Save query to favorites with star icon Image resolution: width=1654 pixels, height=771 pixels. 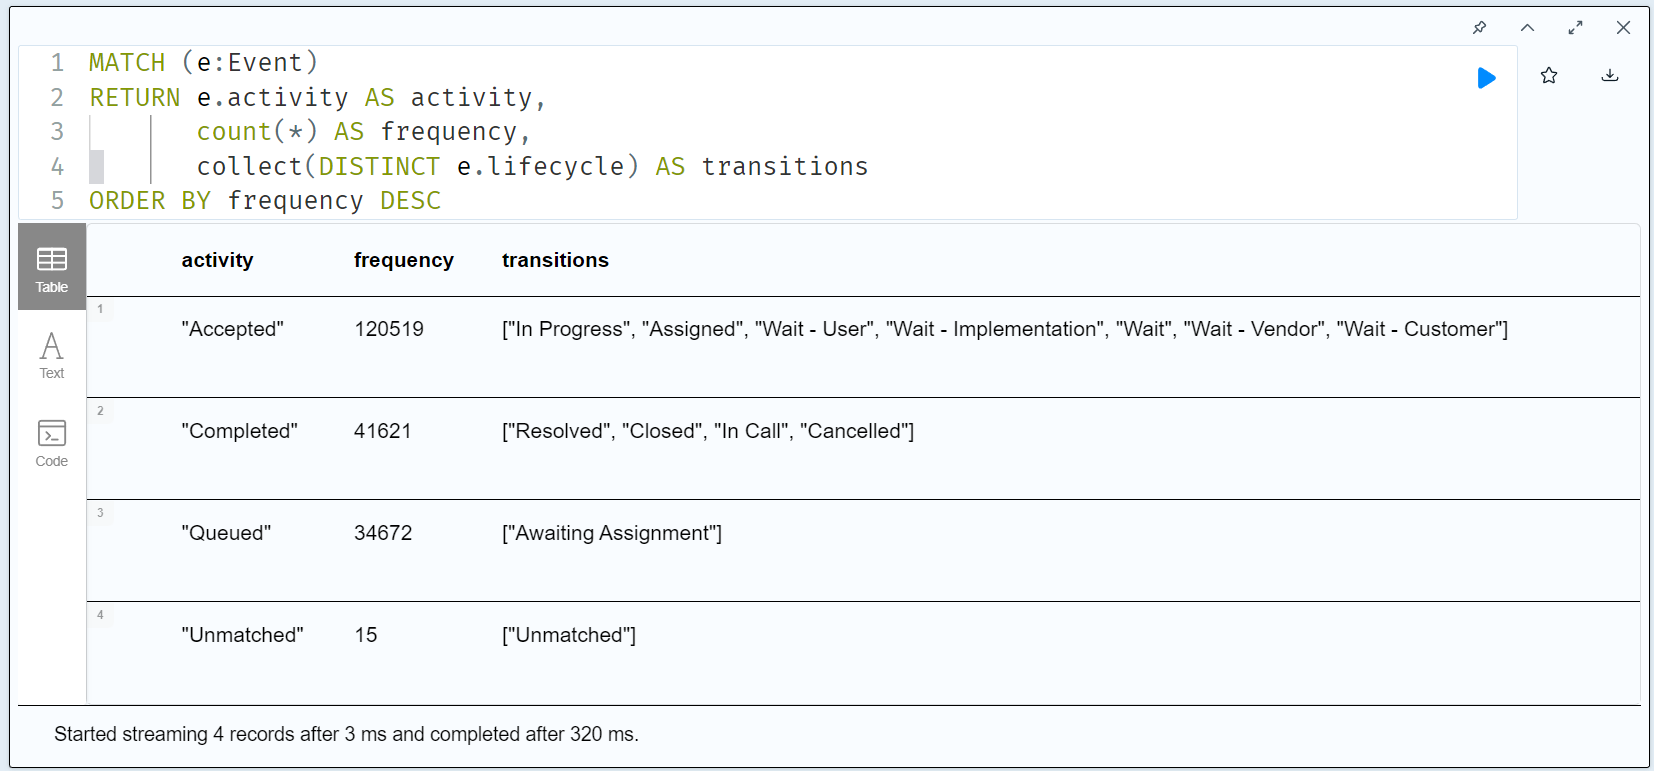1549,76
